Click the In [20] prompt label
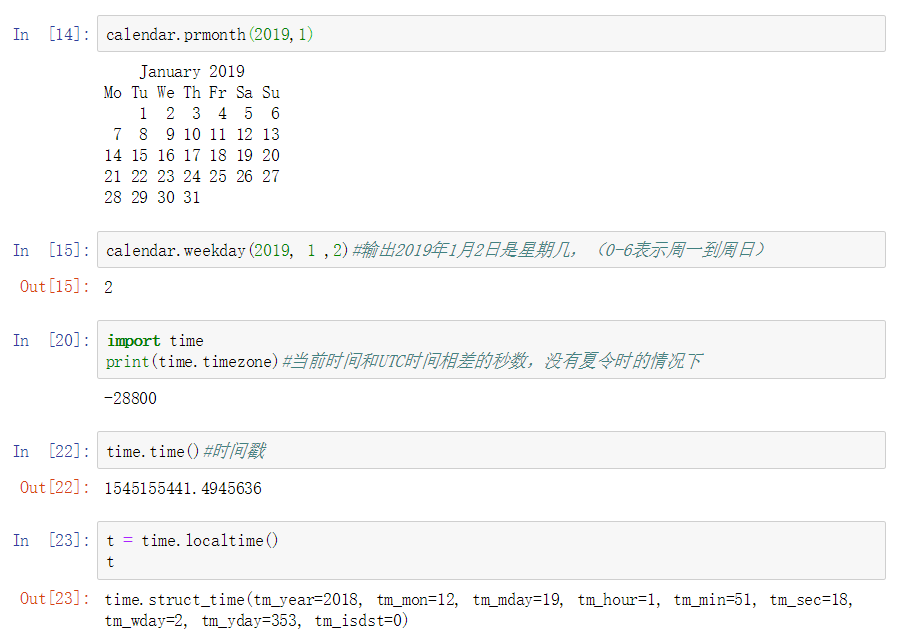Image resolution: width=903 pixels, height=637 pixels. 51,341
